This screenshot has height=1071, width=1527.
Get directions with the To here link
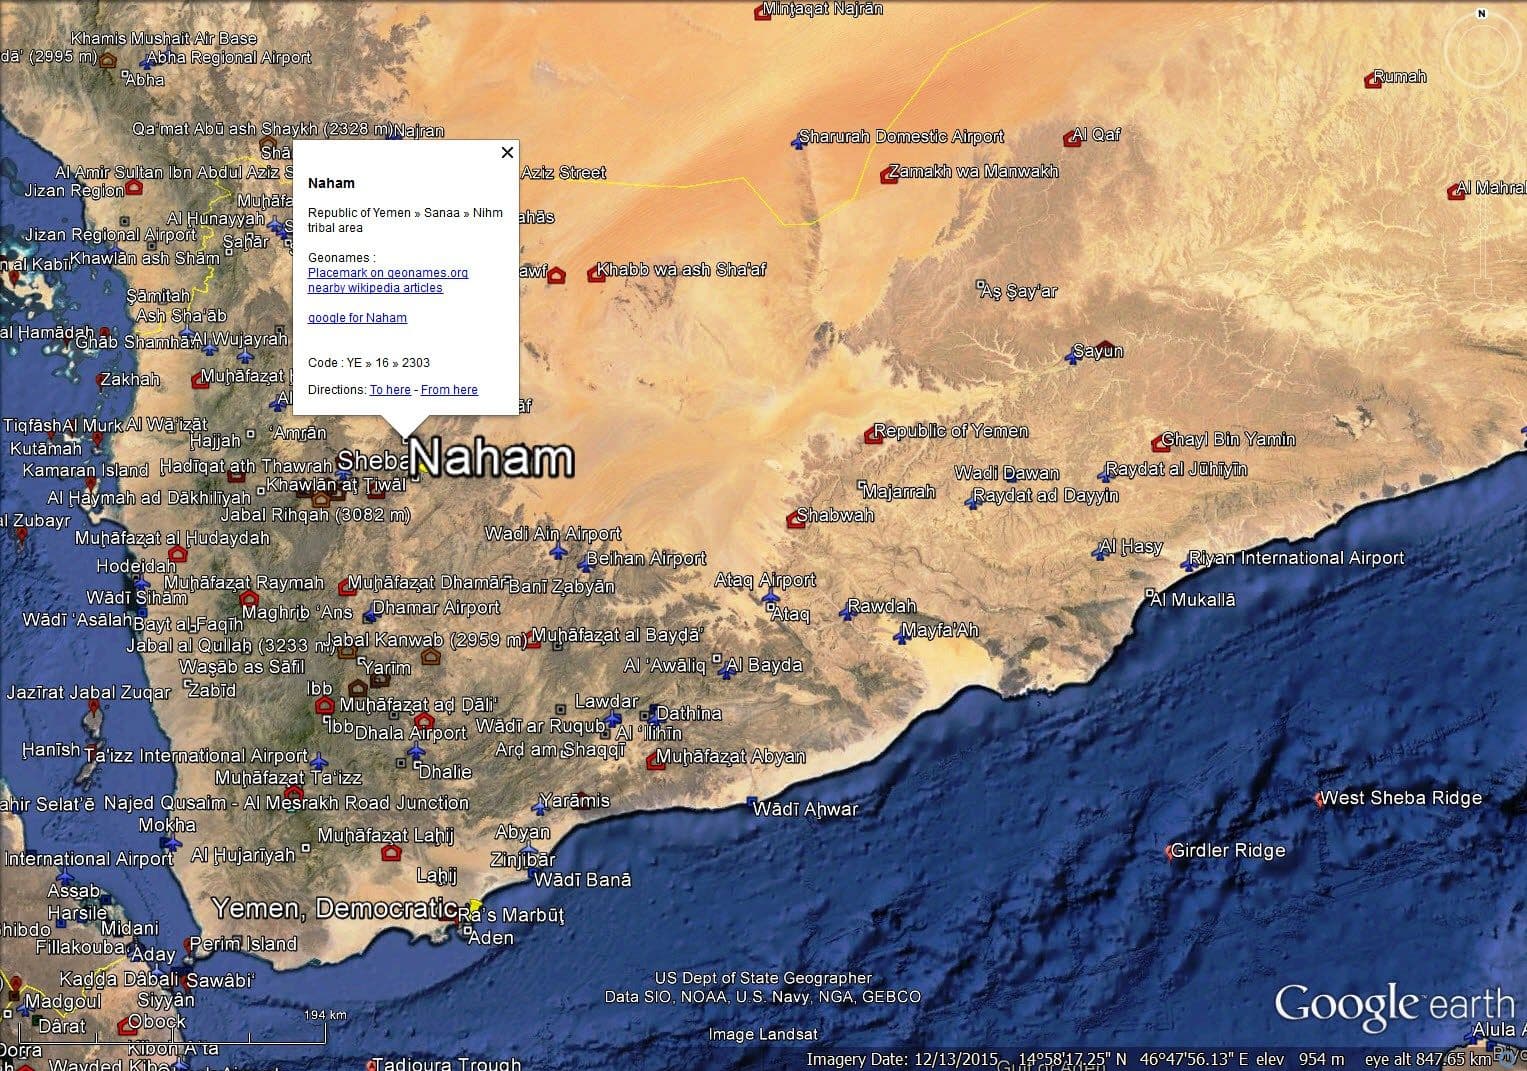coord(390,390)
